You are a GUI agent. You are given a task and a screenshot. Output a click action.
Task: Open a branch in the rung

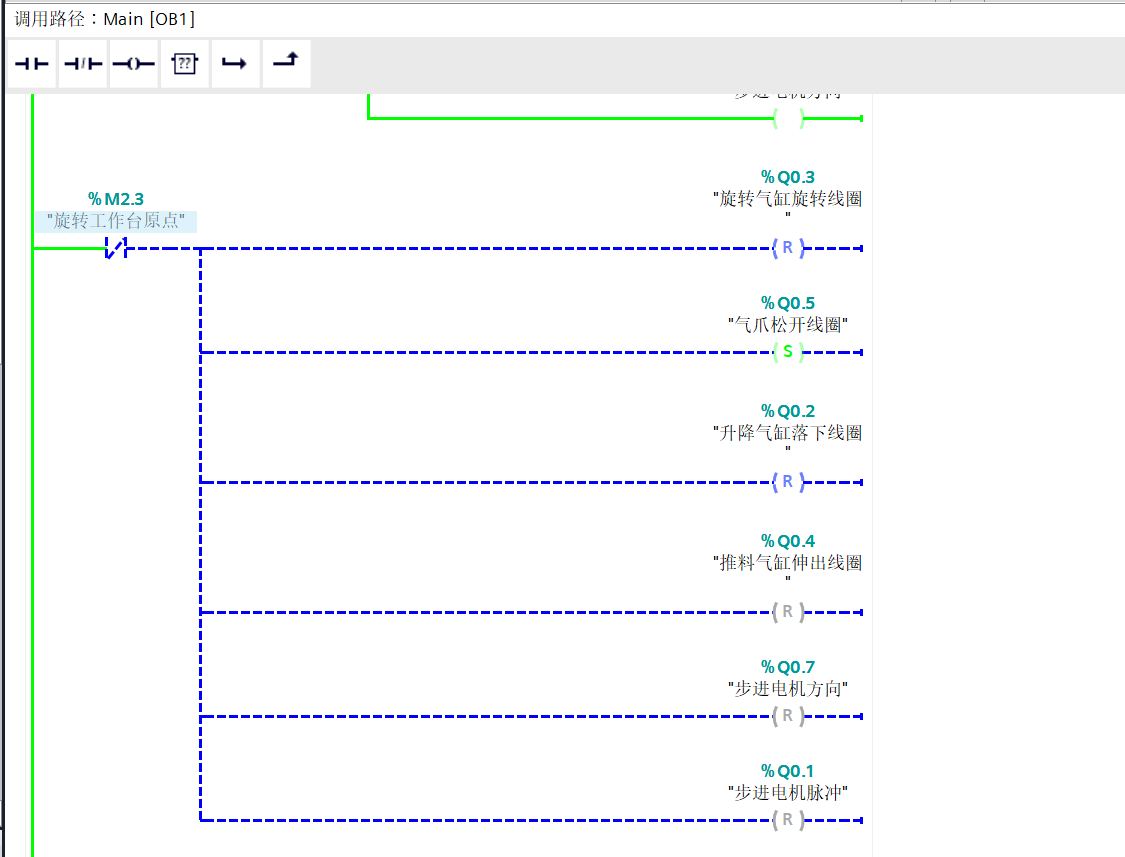click(x=235, y=64)
